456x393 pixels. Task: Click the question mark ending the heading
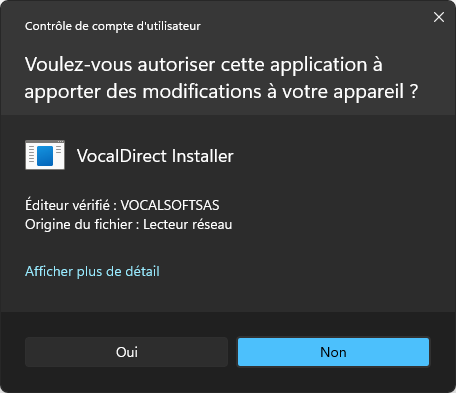[414, 91]
